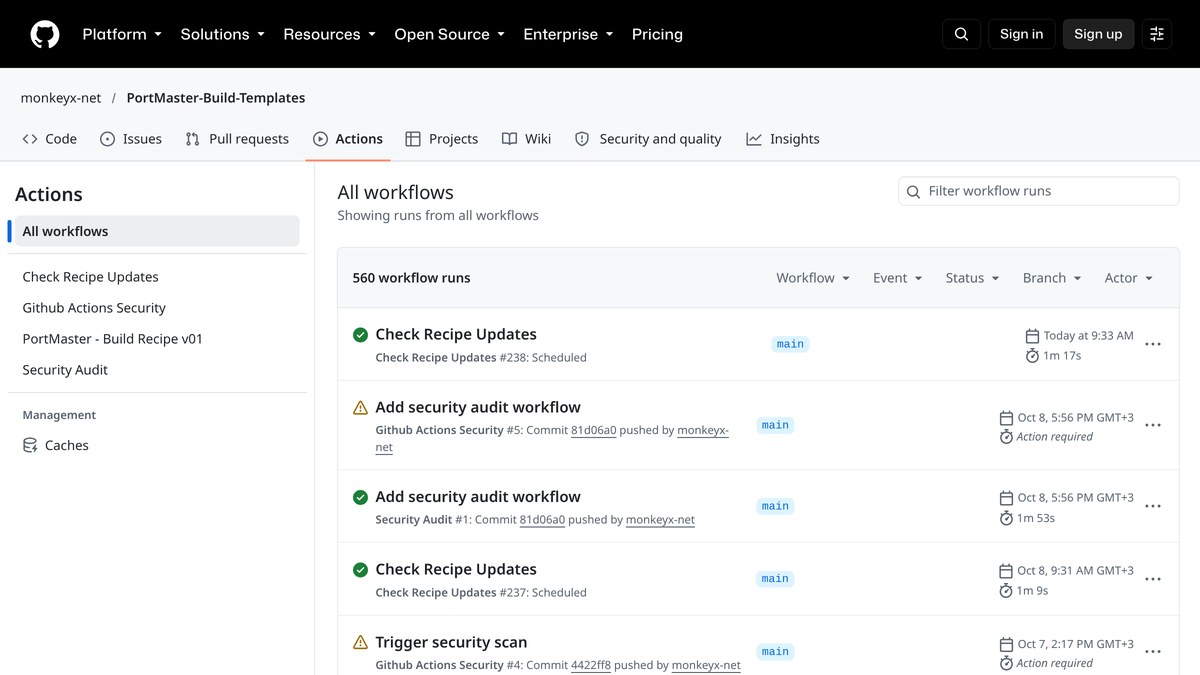Open the Actor filter dropdown
This screenshot has width=1200, height=675.
tap(1129, 278)
